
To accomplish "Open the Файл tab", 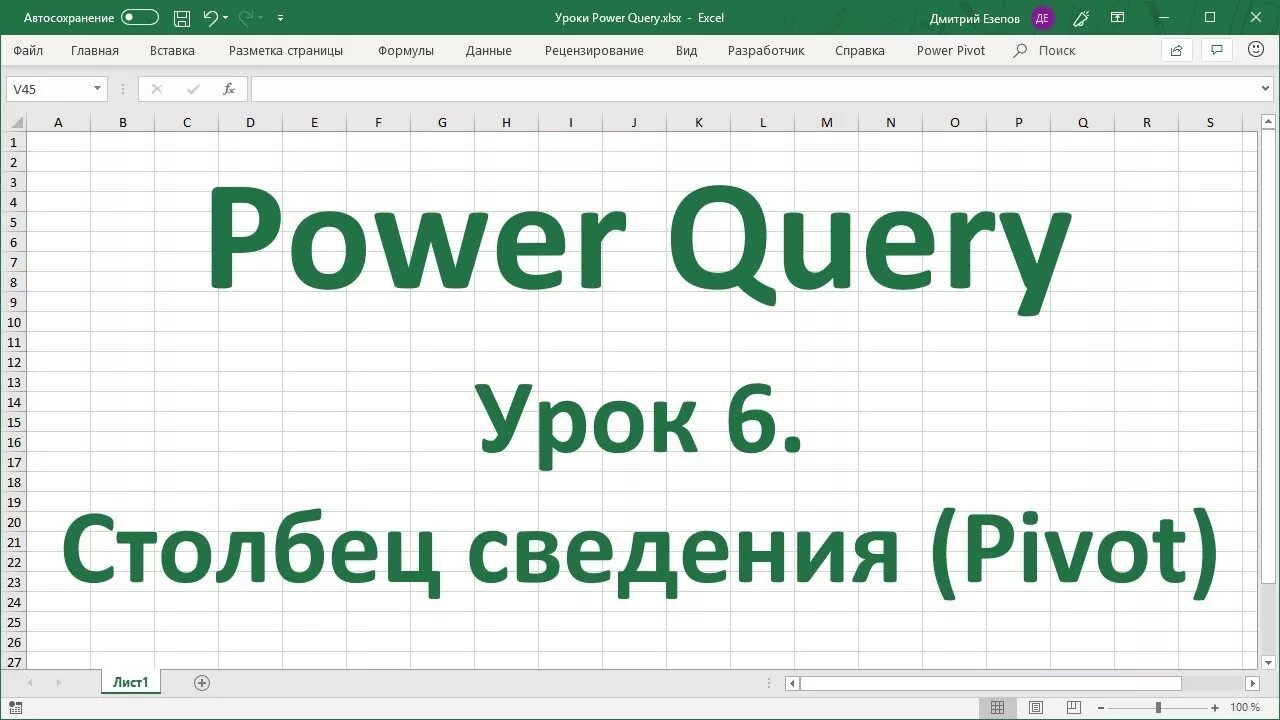I will [28, 51].
